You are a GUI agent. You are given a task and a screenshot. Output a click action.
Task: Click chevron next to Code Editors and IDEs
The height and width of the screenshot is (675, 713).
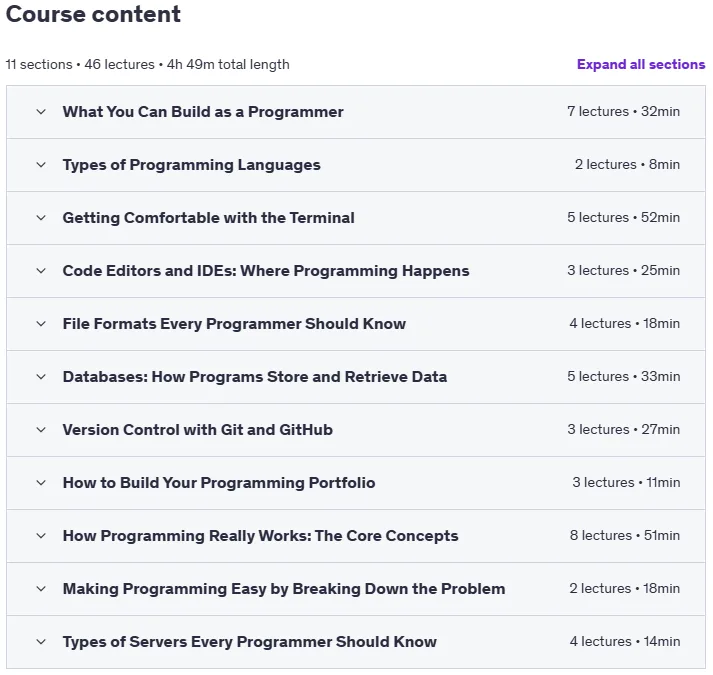tap(41, 271)
